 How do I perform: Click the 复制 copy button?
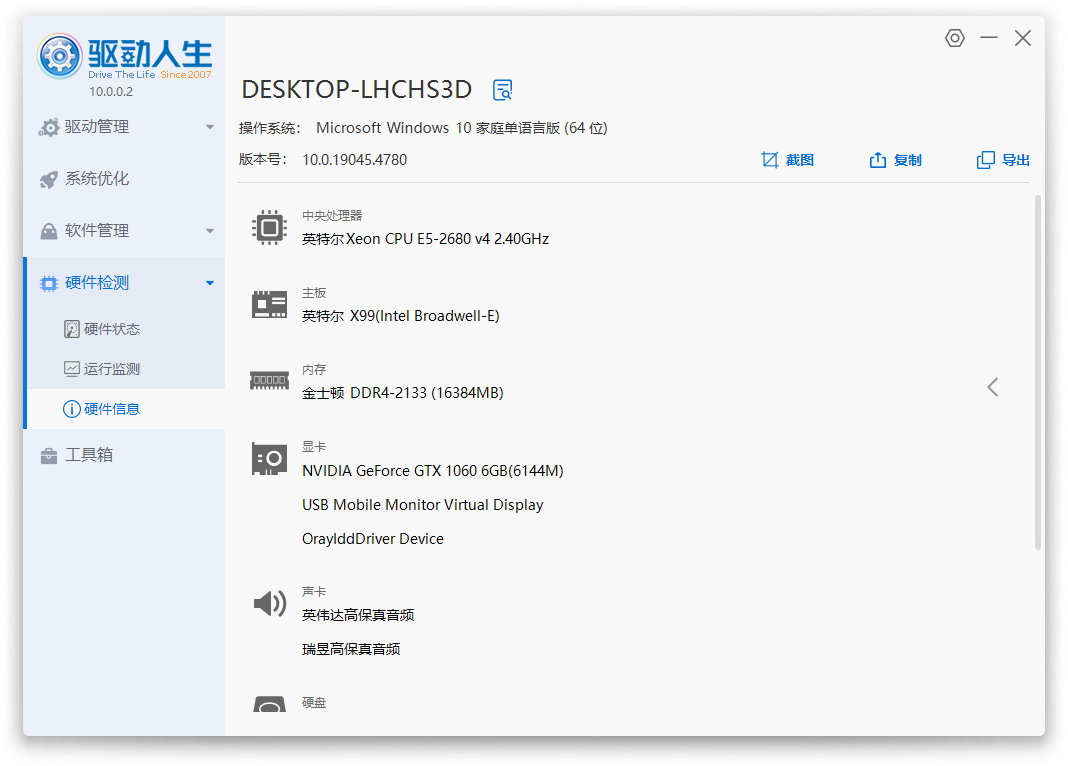click(895, 160)
